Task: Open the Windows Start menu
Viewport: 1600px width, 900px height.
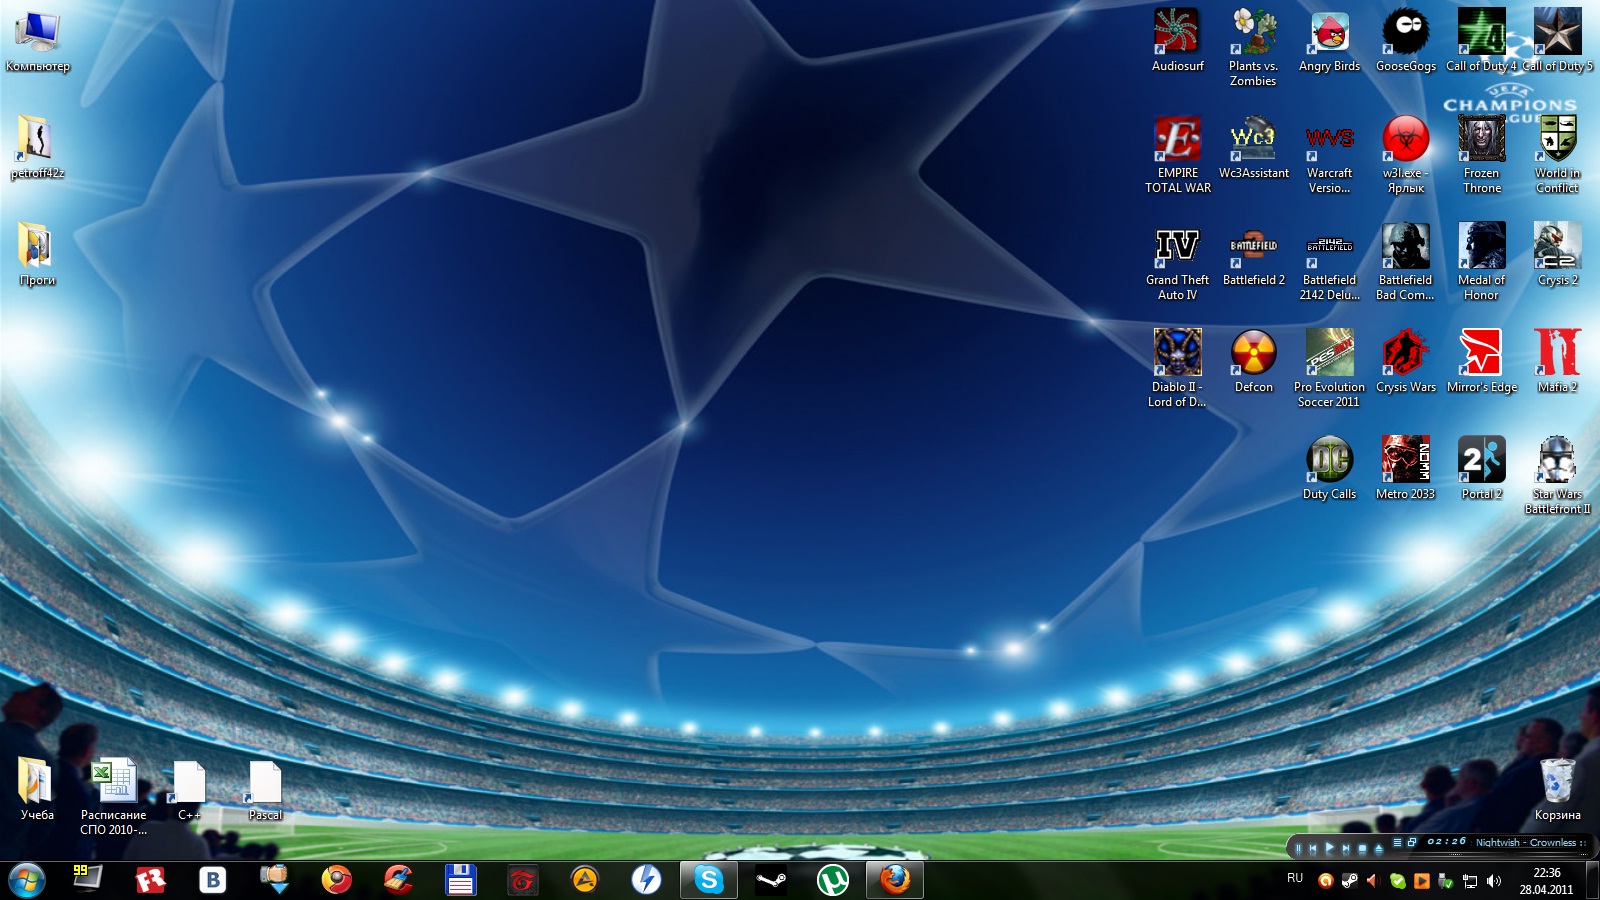Action: tap(27, 881)
